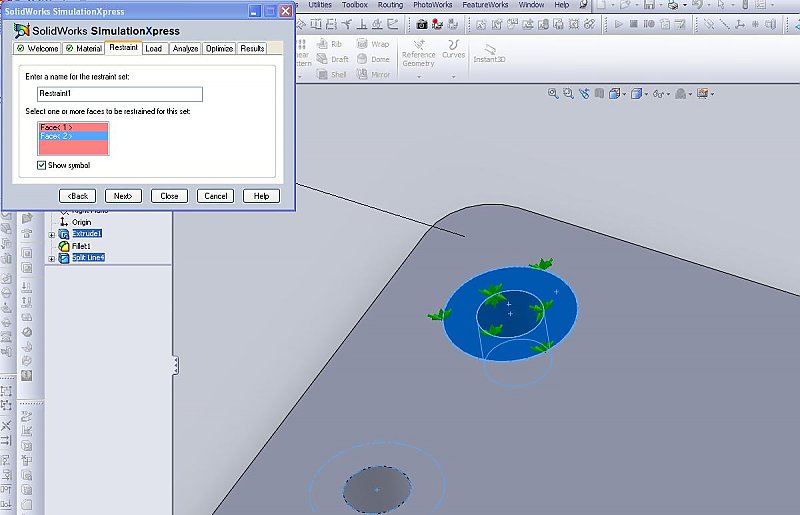
Task: Click the Rib feature icon
Action: (323, 44)
